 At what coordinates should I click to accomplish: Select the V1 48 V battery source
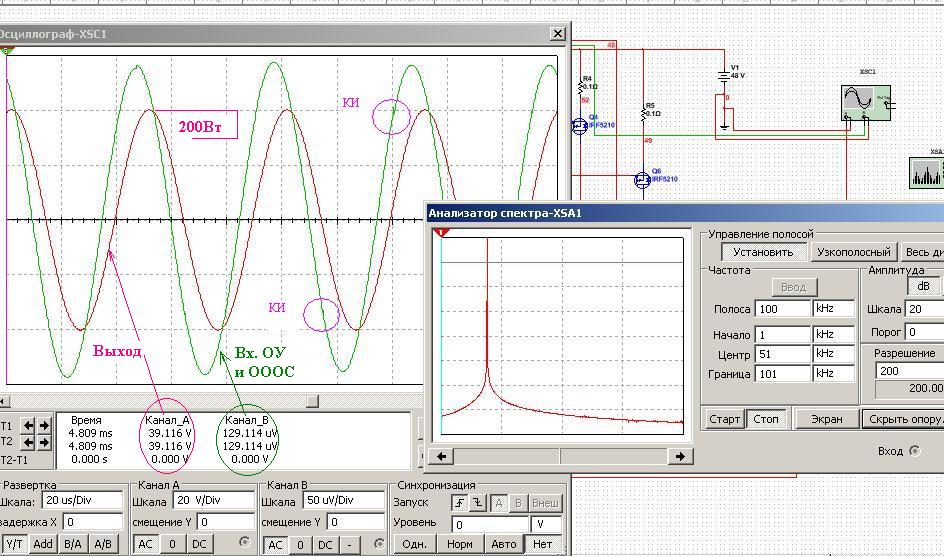tap(724, 76)
